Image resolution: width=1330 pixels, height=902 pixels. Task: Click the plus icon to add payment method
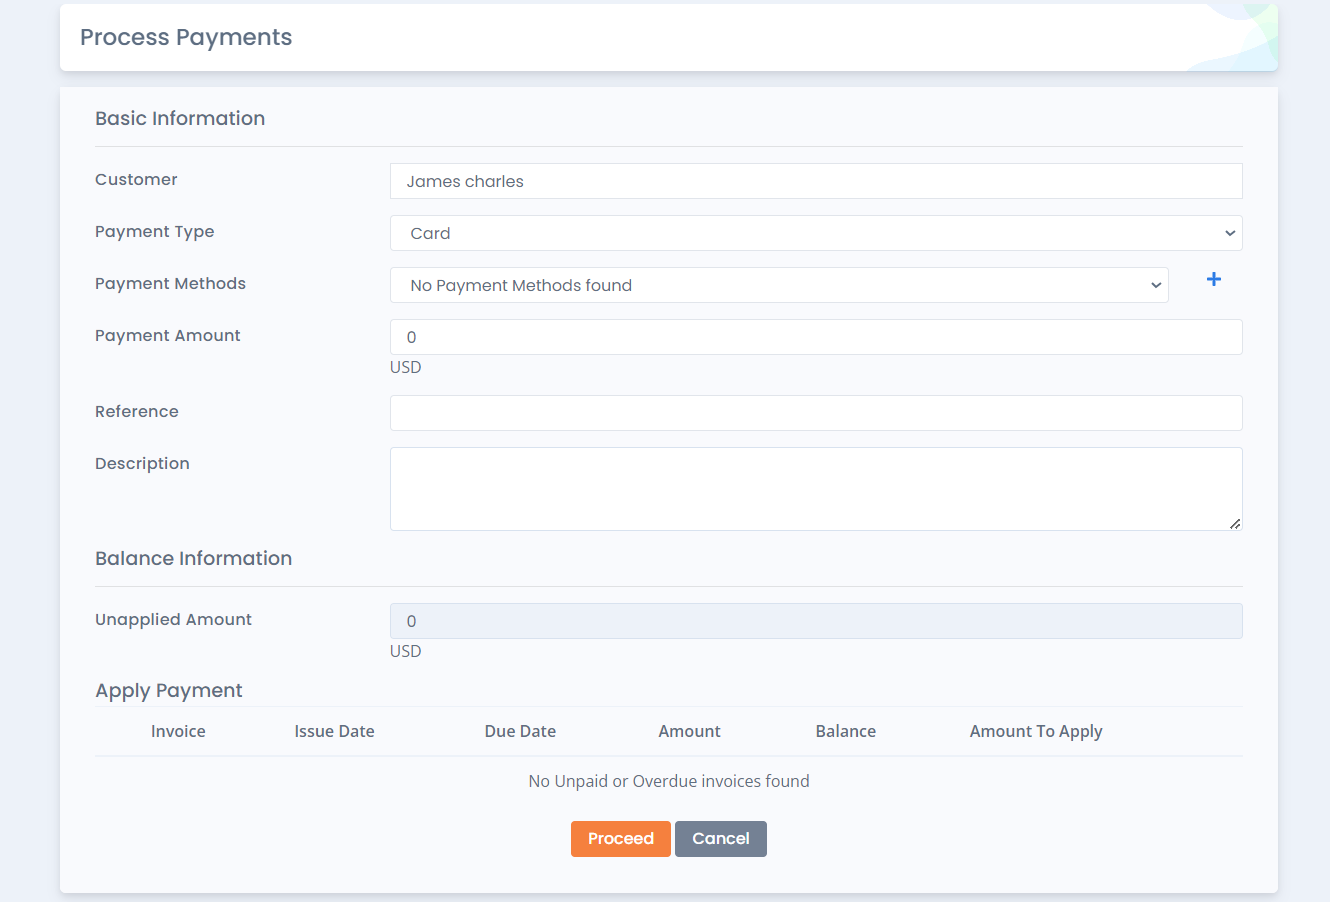point(1213,281)
